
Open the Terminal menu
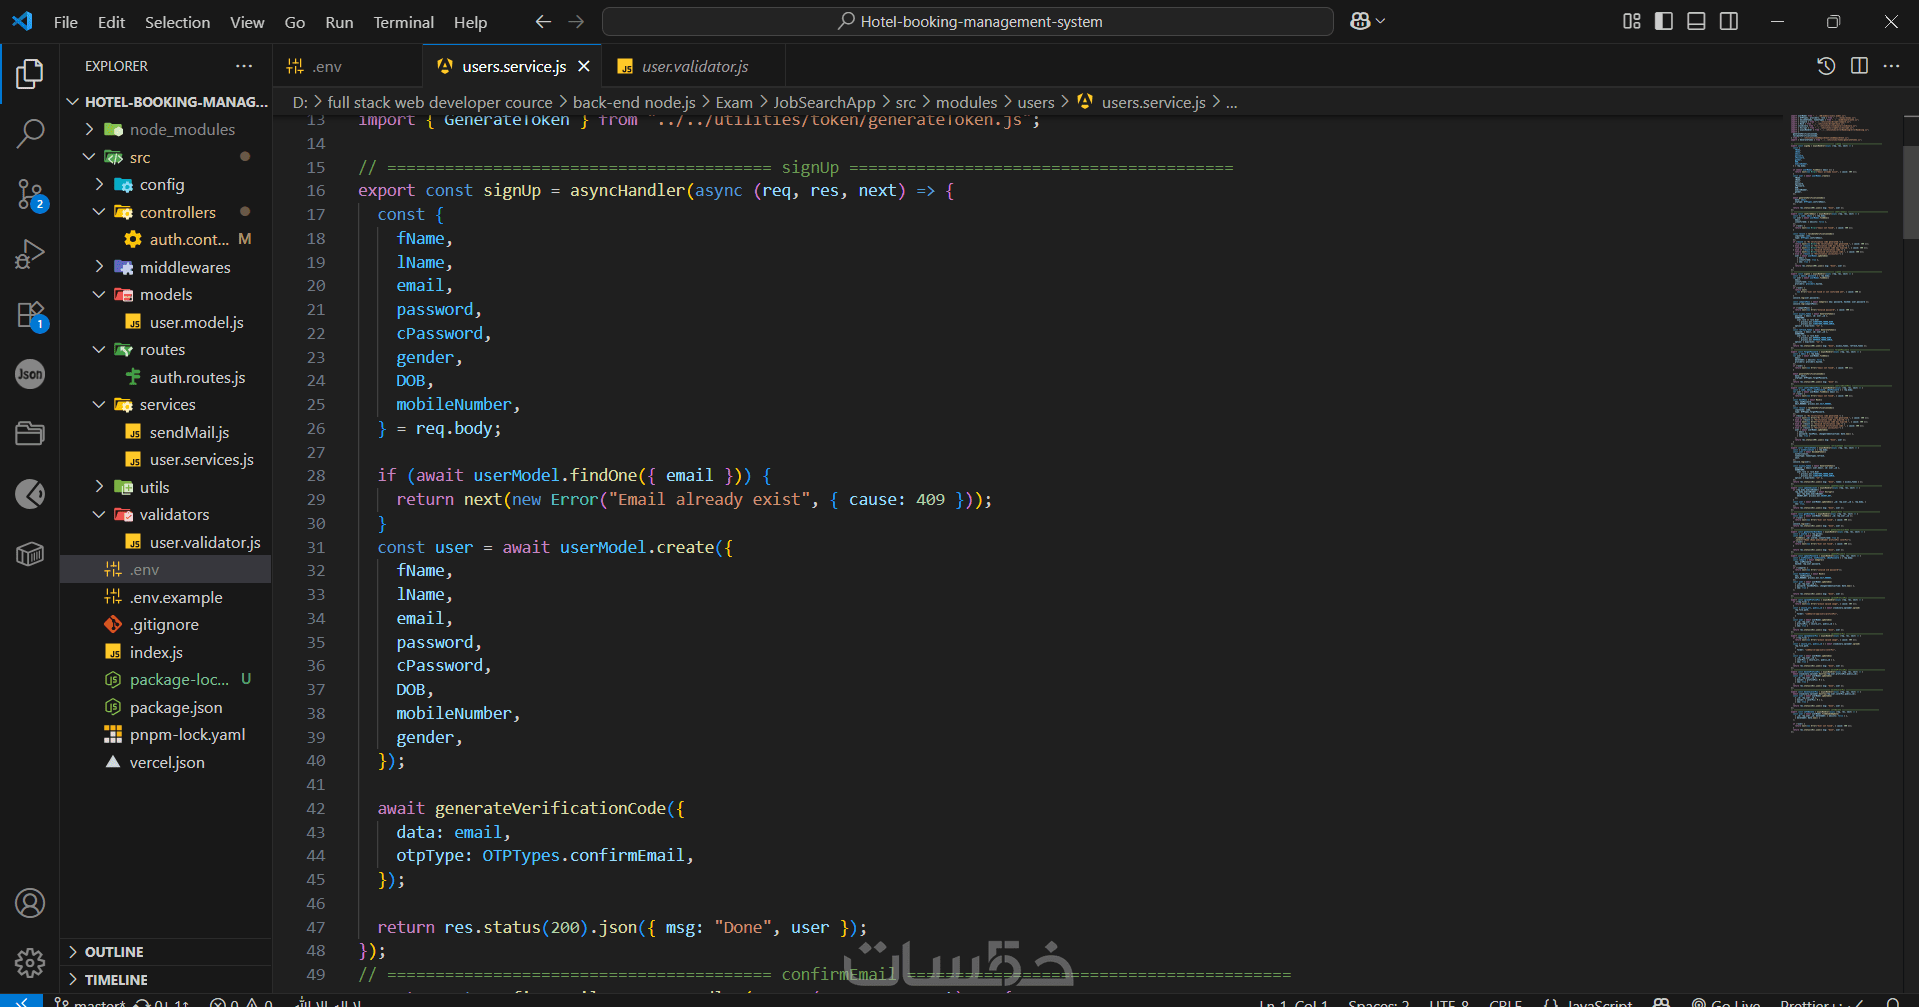tap(403, 22)
